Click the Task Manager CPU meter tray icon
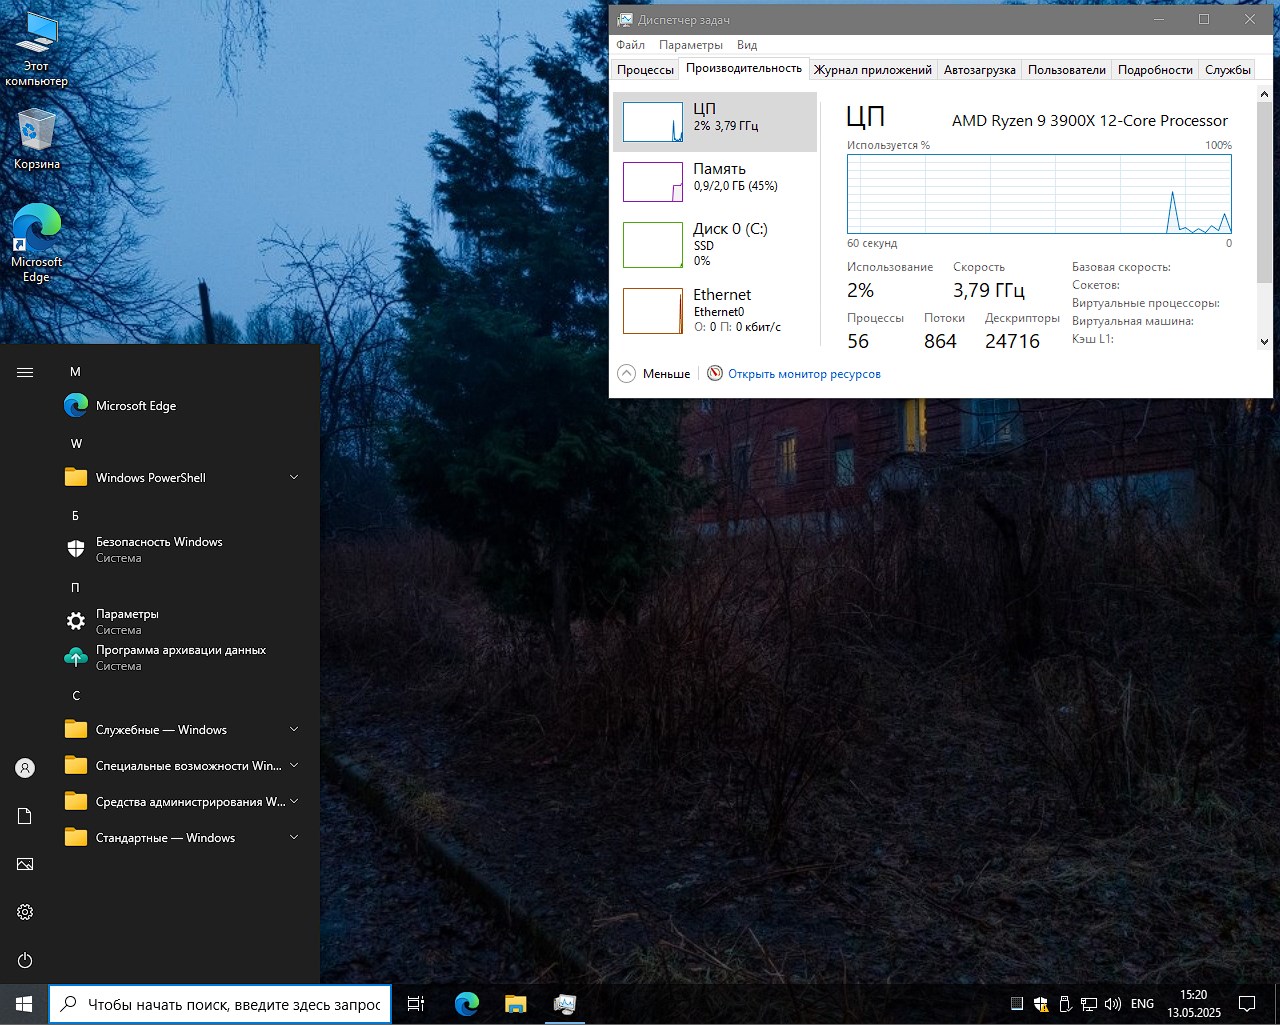 point(1017,1004)
